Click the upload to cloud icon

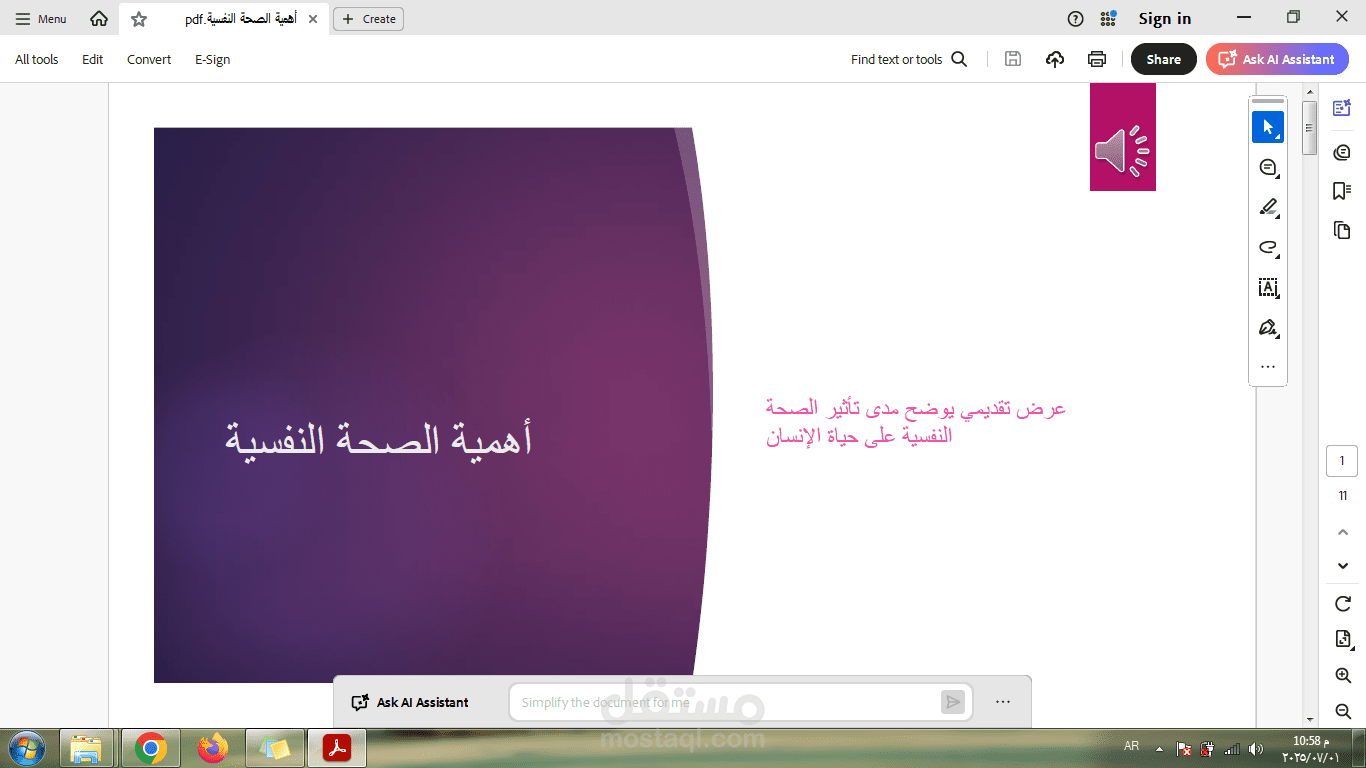pyautogui.click(x=1055, y=59)
